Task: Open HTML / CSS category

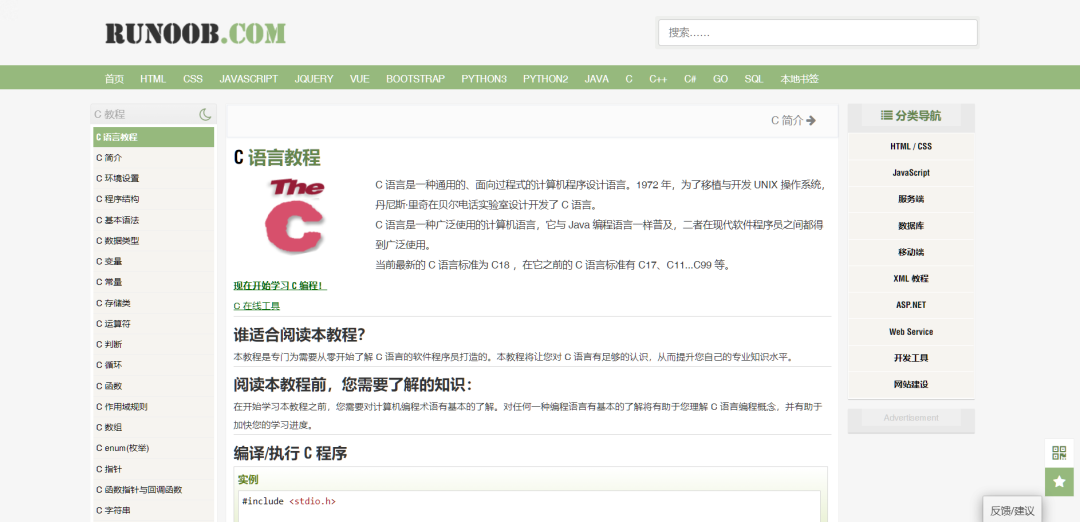Action: [910, 146]
